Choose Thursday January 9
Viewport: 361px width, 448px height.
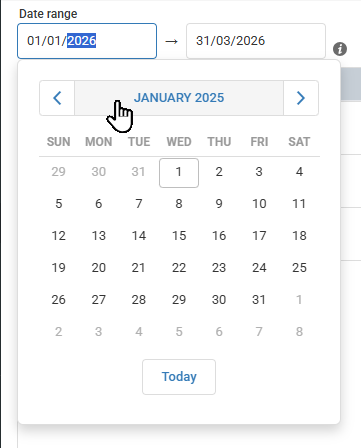[219, 204]
